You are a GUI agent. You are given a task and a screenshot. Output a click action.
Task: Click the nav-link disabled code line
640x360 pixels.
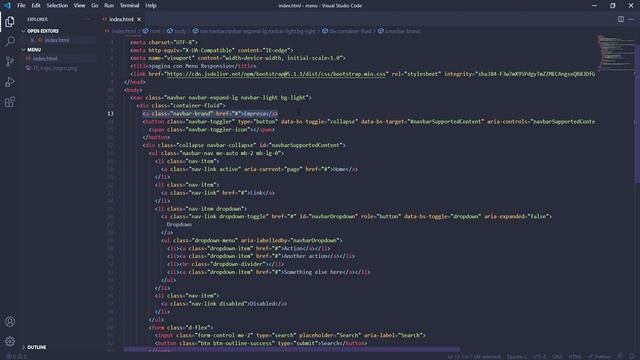(x=224, y=304)
